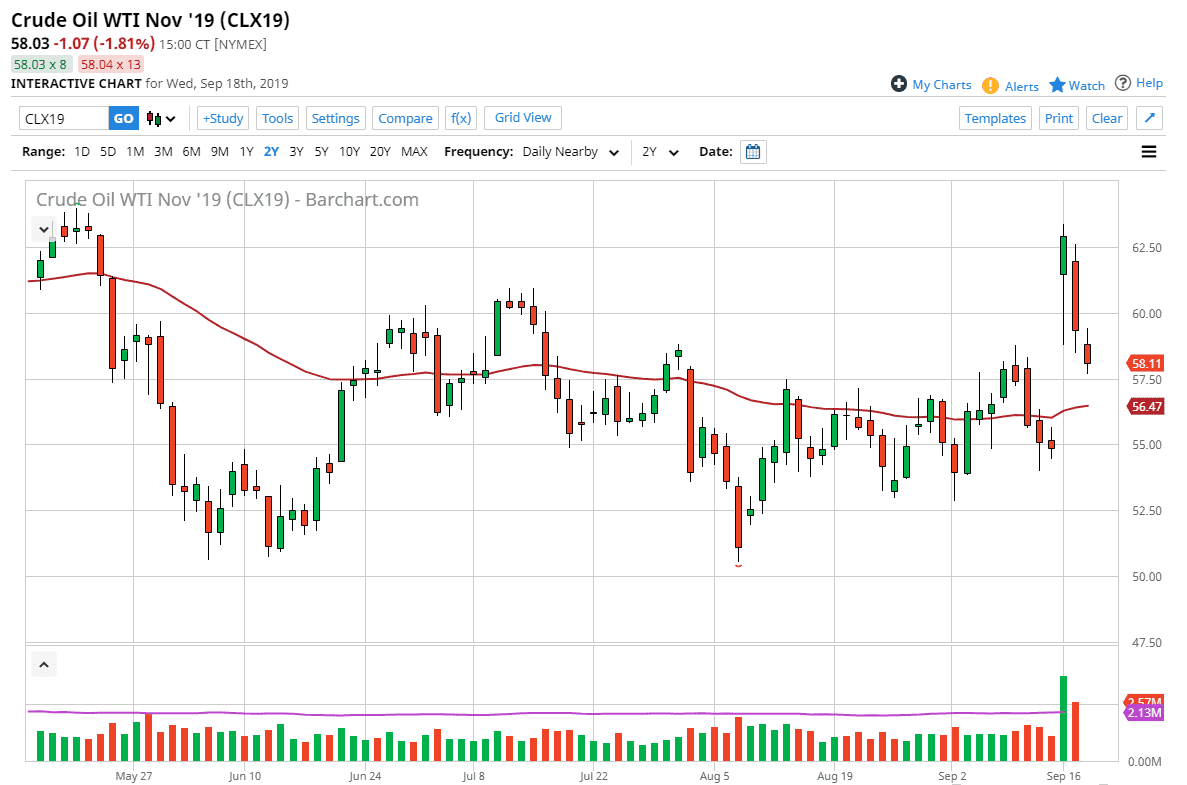Select the MAX range option

pyautogui.click(x=414, y=151)
